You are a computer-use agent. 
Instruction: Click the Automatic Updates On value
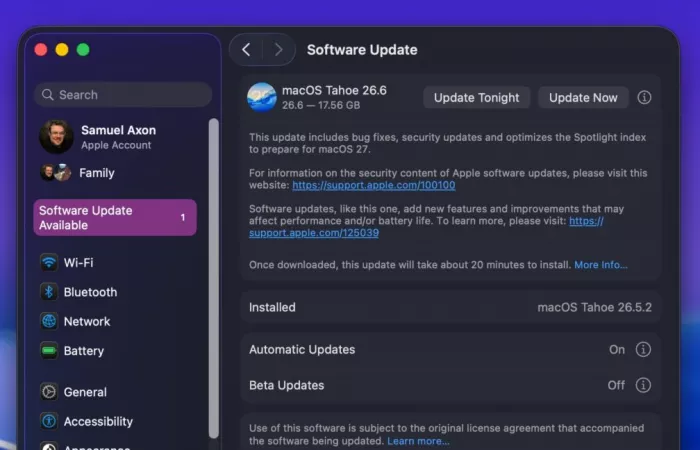point(617,350)
